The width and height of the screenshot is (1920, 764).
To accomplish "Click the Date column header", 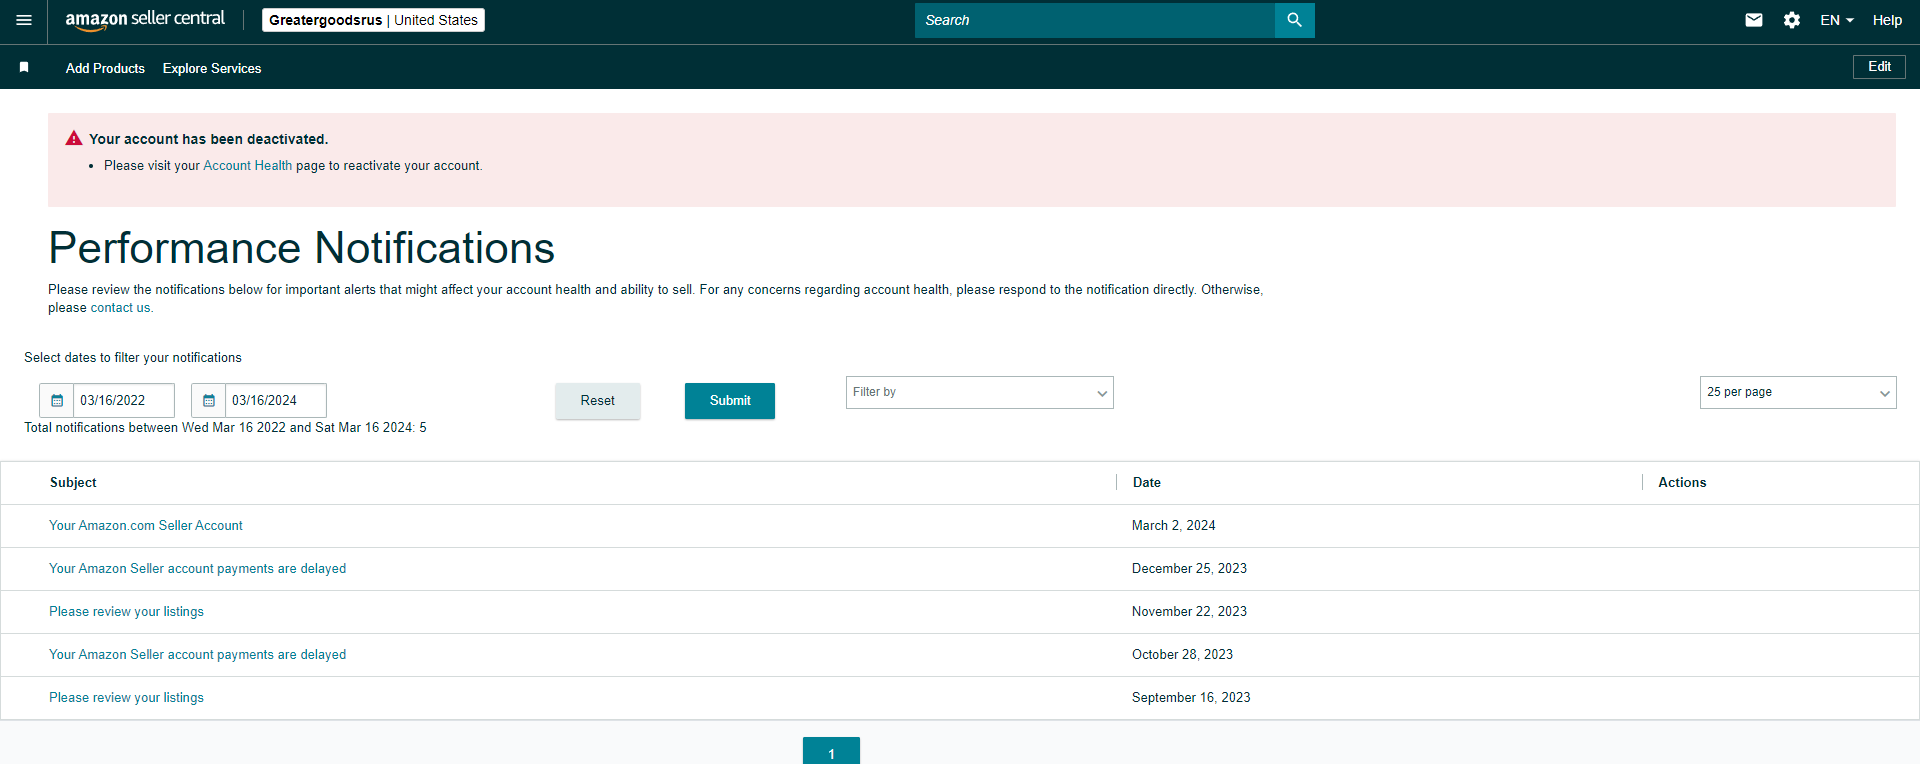I will pyautogui.click(x=1147, y=482).
